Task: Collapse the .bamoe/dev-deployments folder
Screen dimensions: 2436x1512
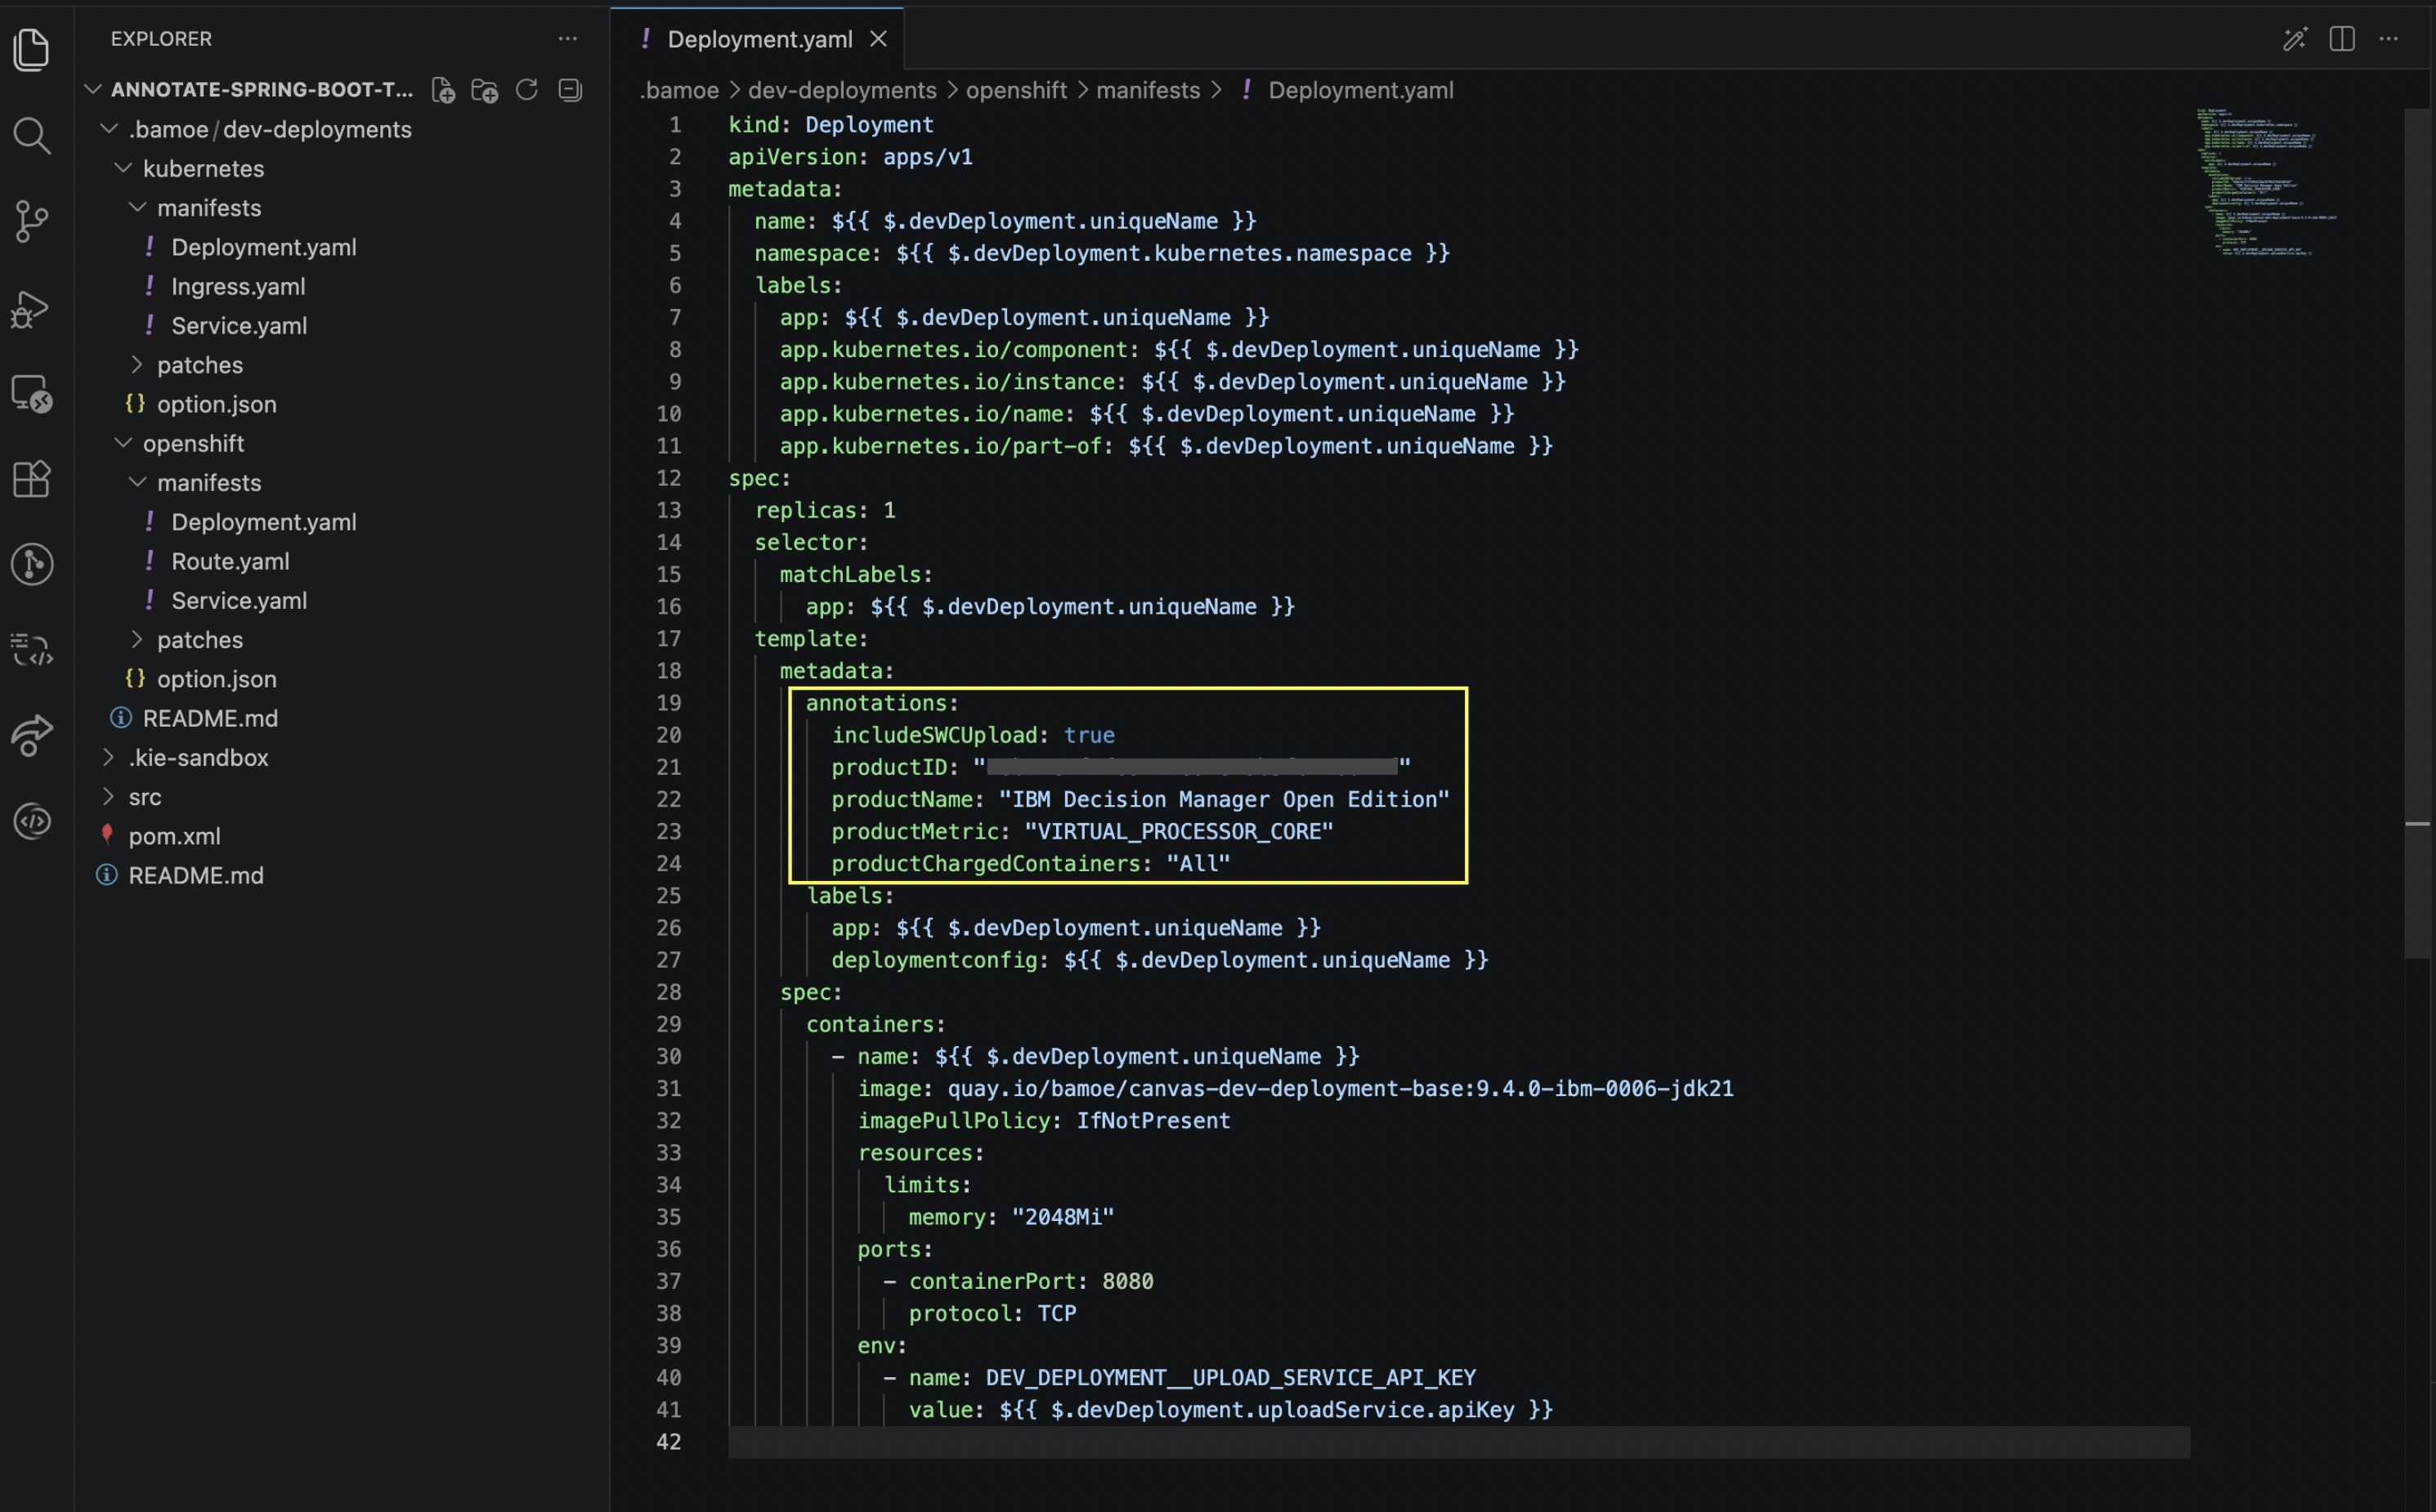Action: (x=109, y=129)
